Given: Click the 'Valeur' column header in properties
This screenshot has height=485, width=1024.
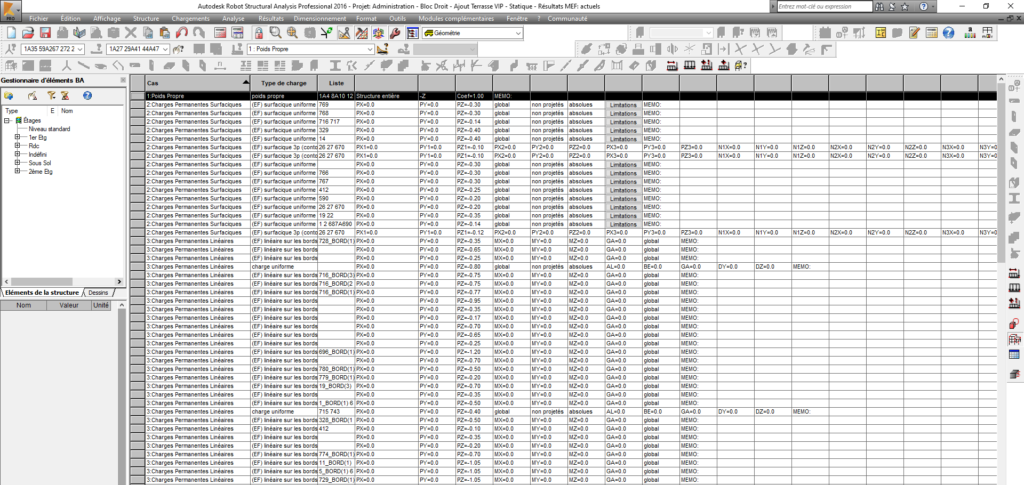Looking at the screenshot, I should click(x=69, y=305).
